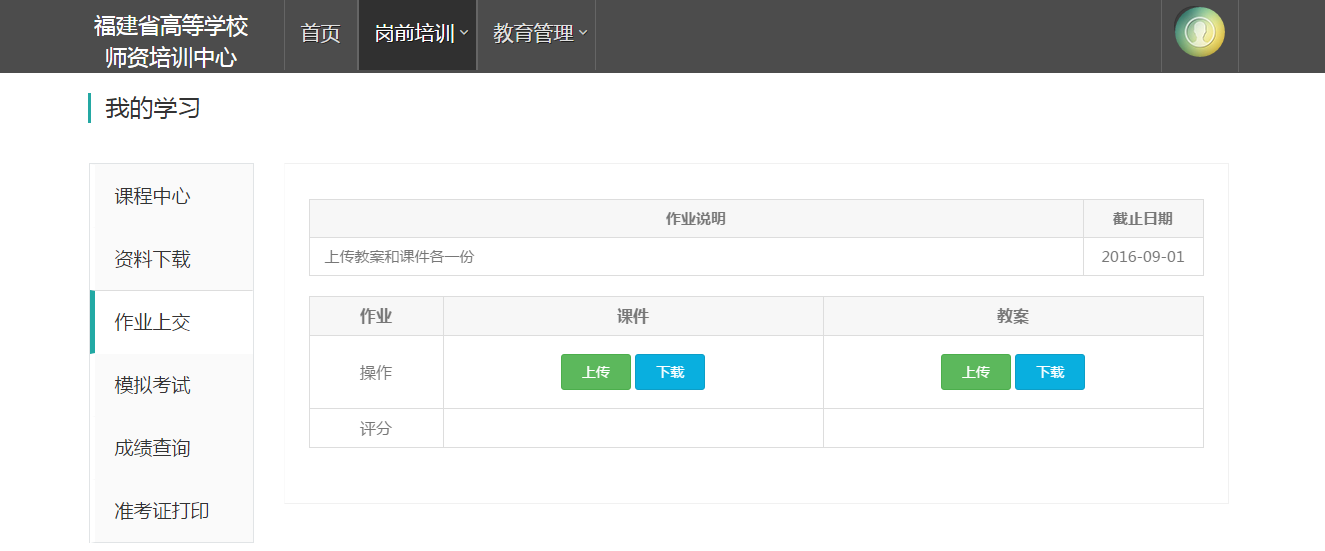
Task: Open the 首页 home menu item
Action: pos(320,34)
